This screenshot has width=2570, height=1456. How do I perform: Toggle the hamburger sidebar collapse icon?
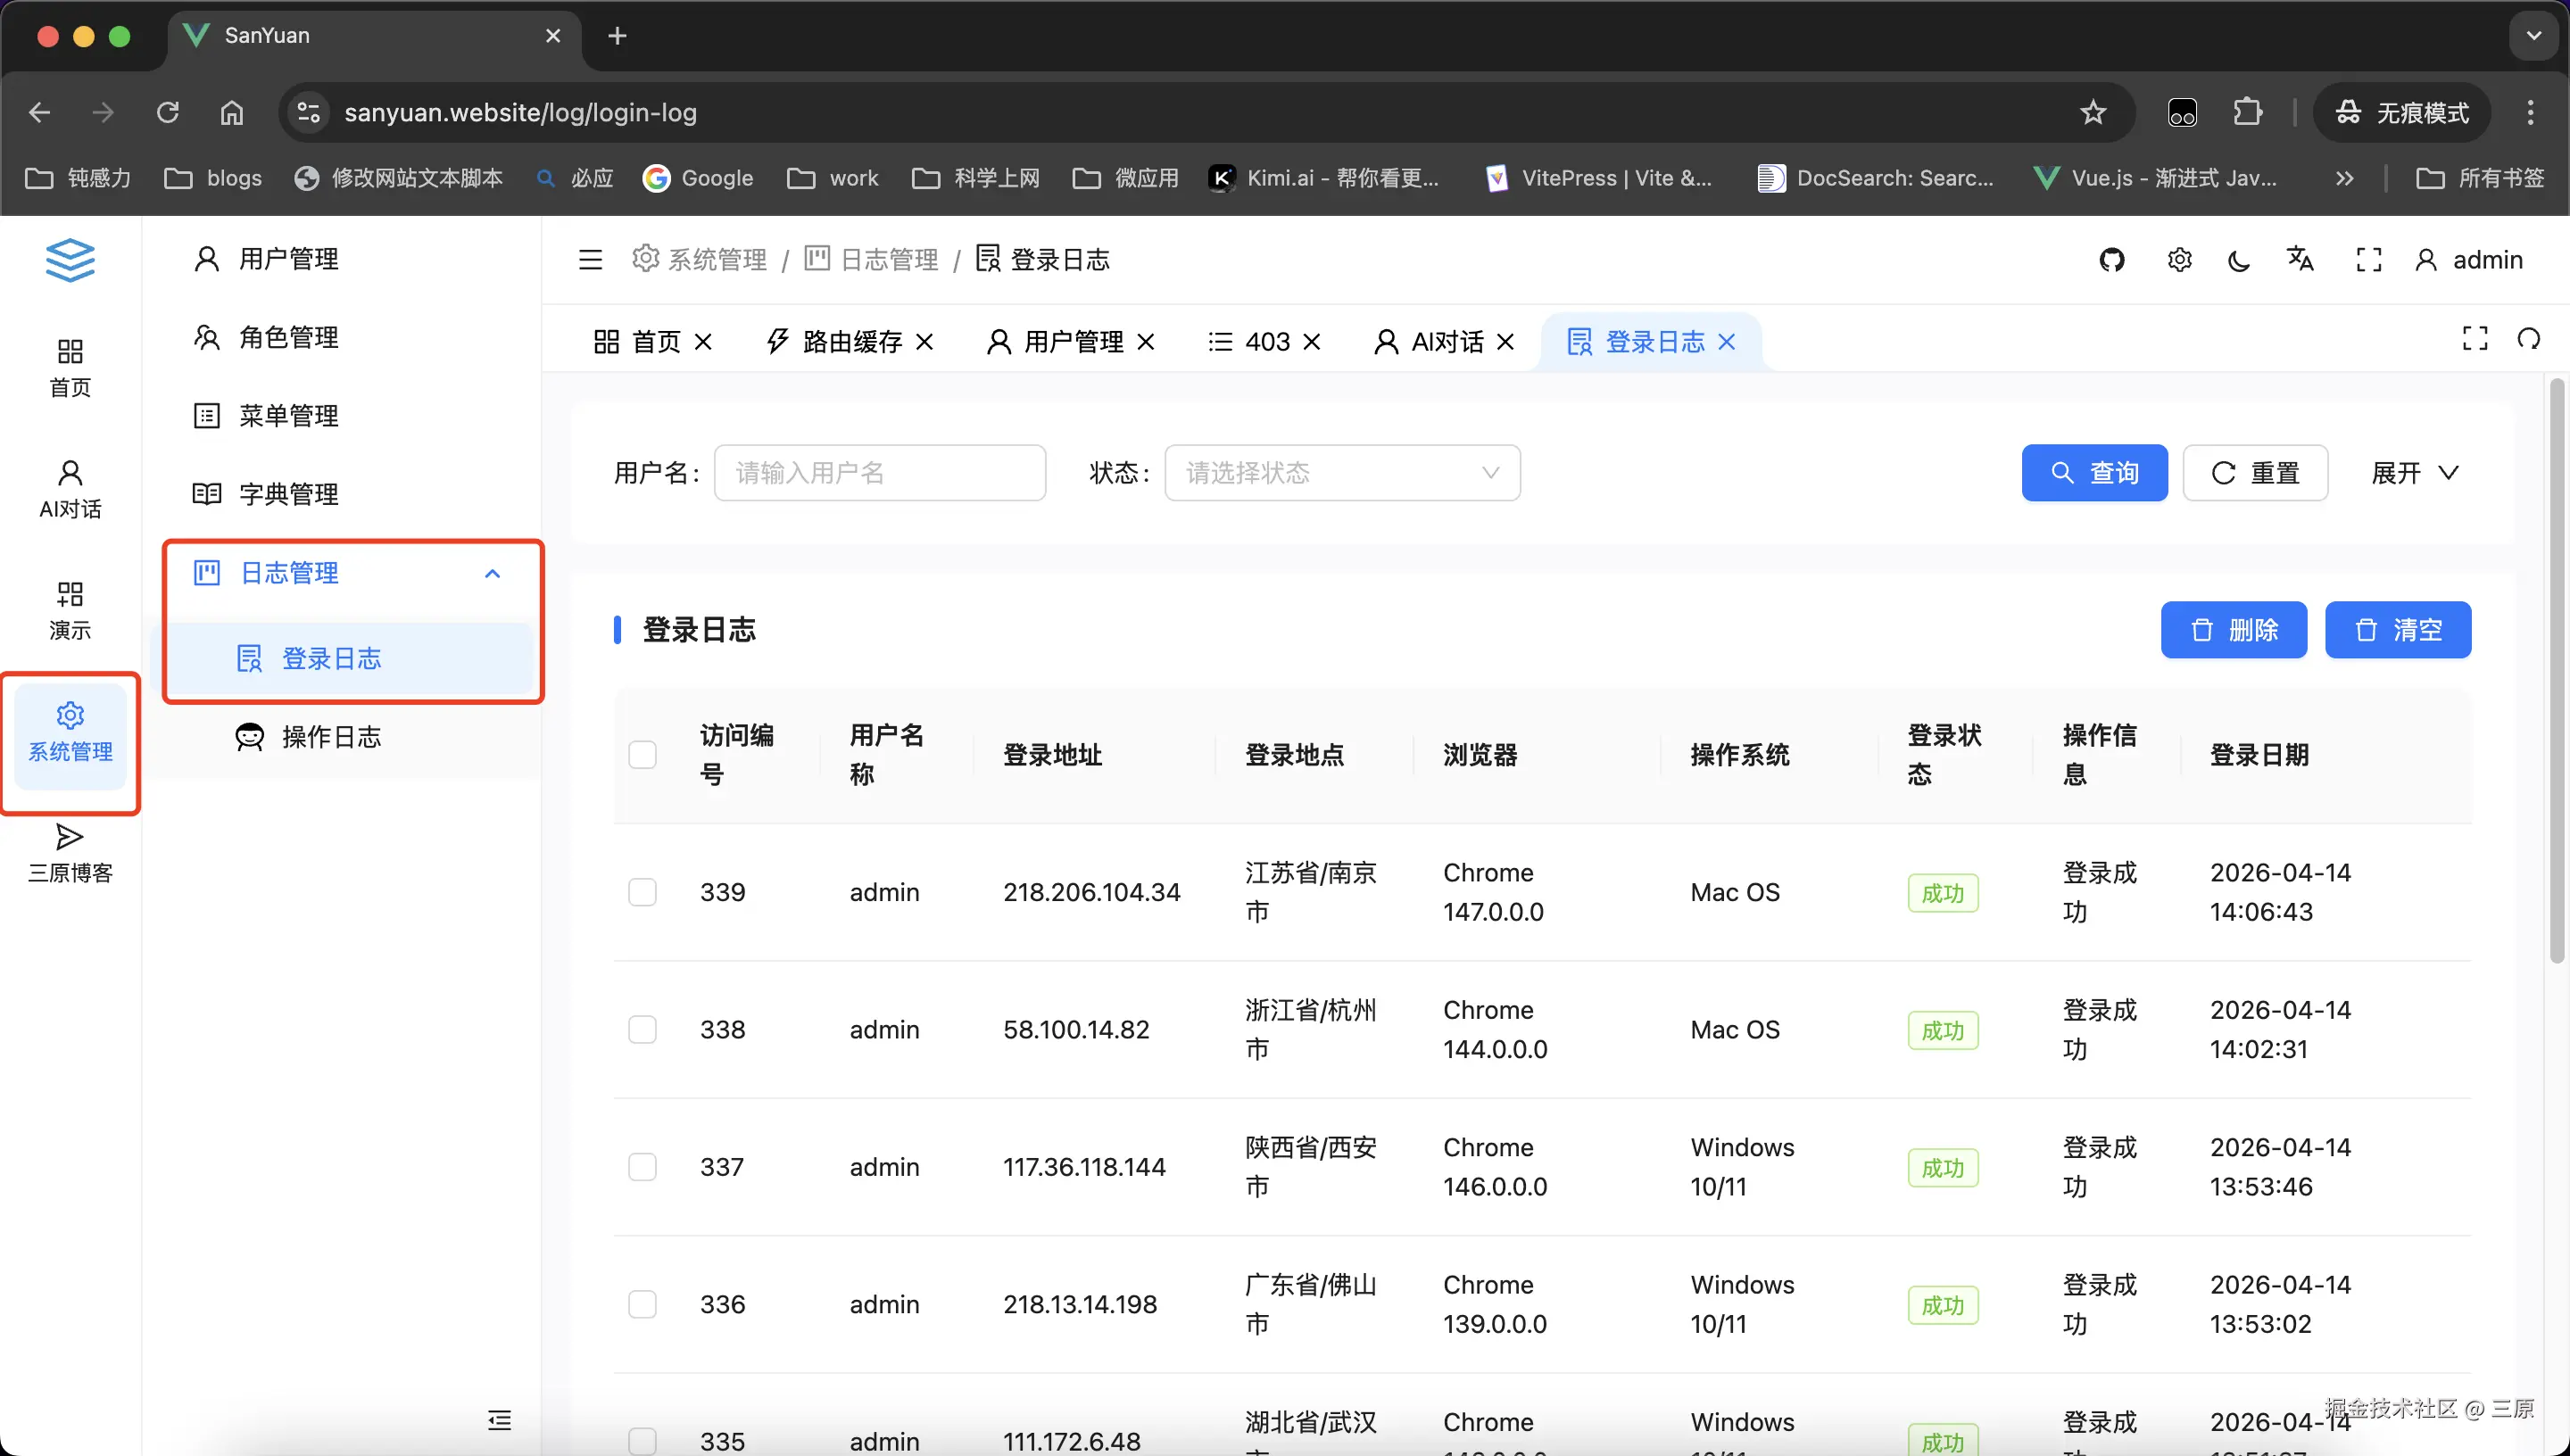pyautogui.click(x=590, y=260)
